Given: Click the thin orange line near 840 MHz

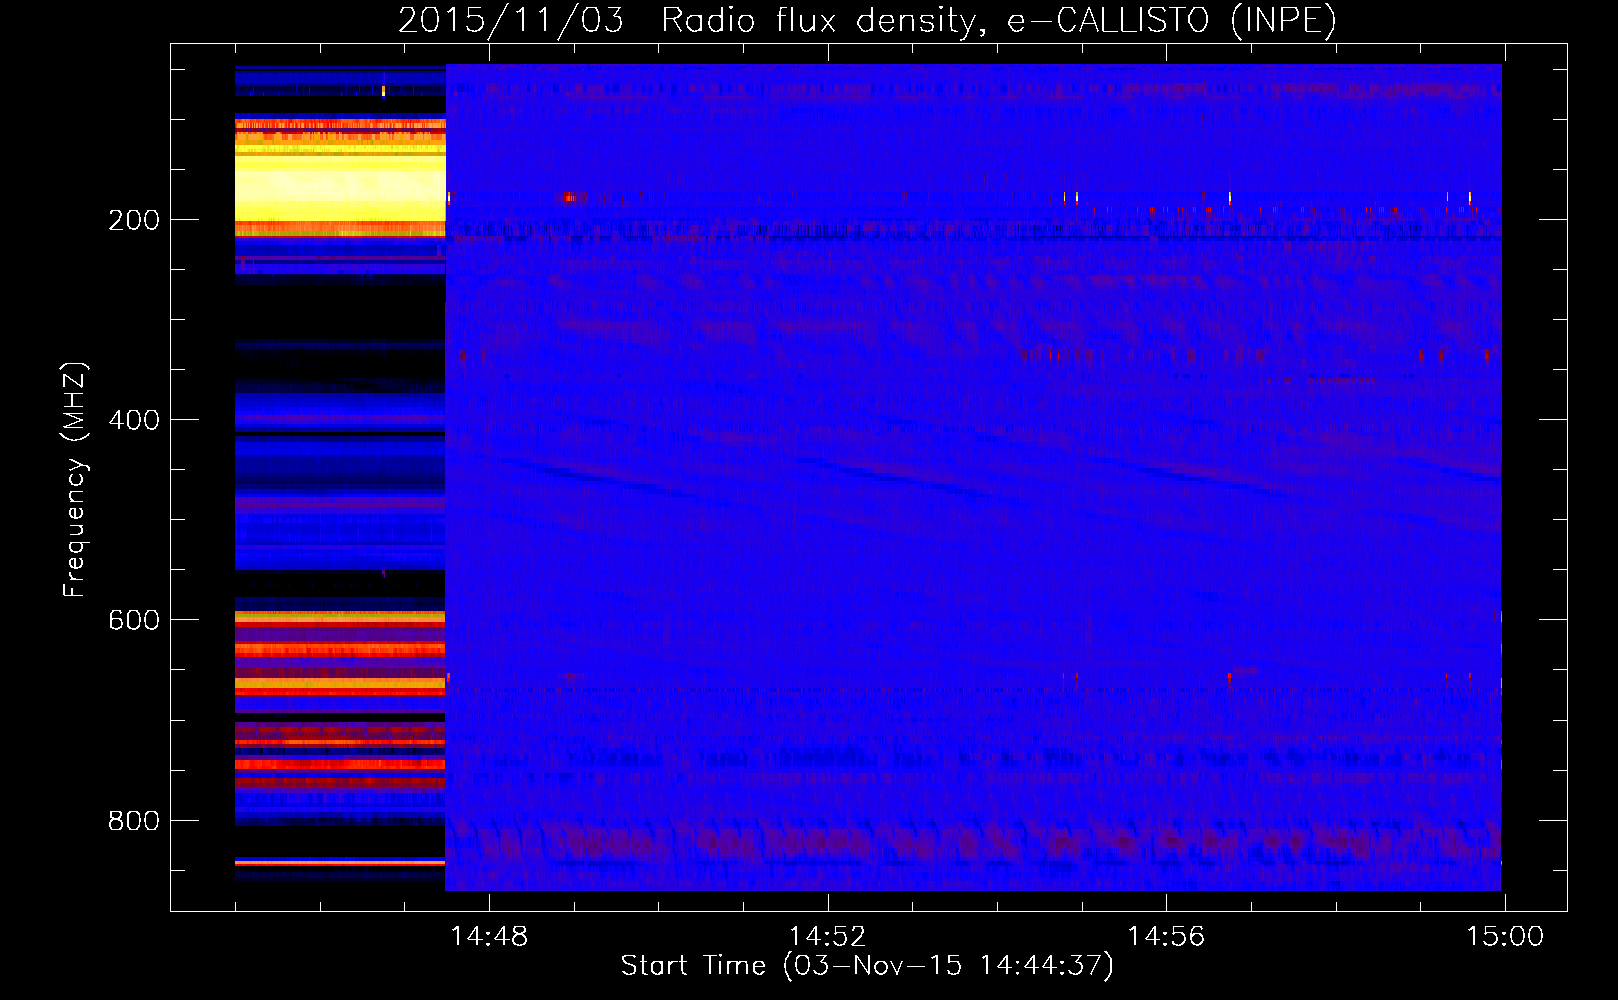Looking at the screenshot, I should point(340,862).
